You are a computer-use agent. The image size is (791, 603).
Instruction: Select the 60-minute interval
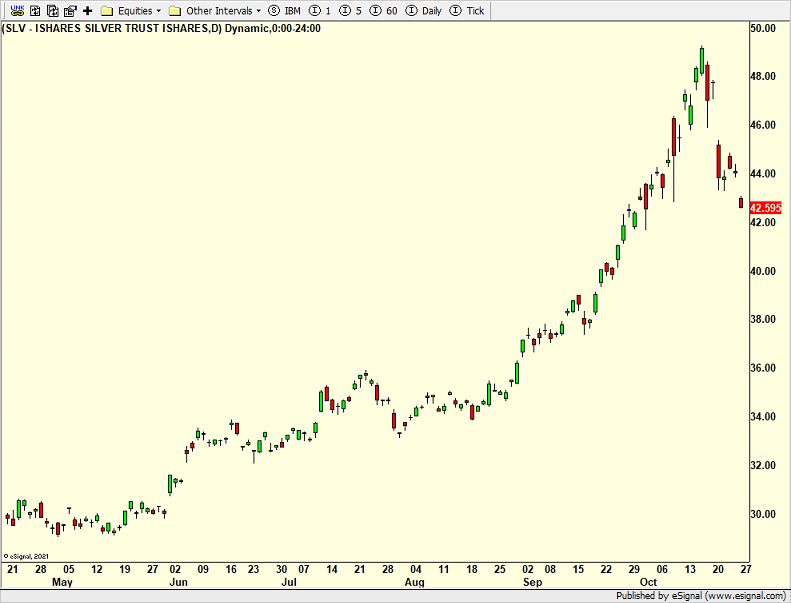384,10
